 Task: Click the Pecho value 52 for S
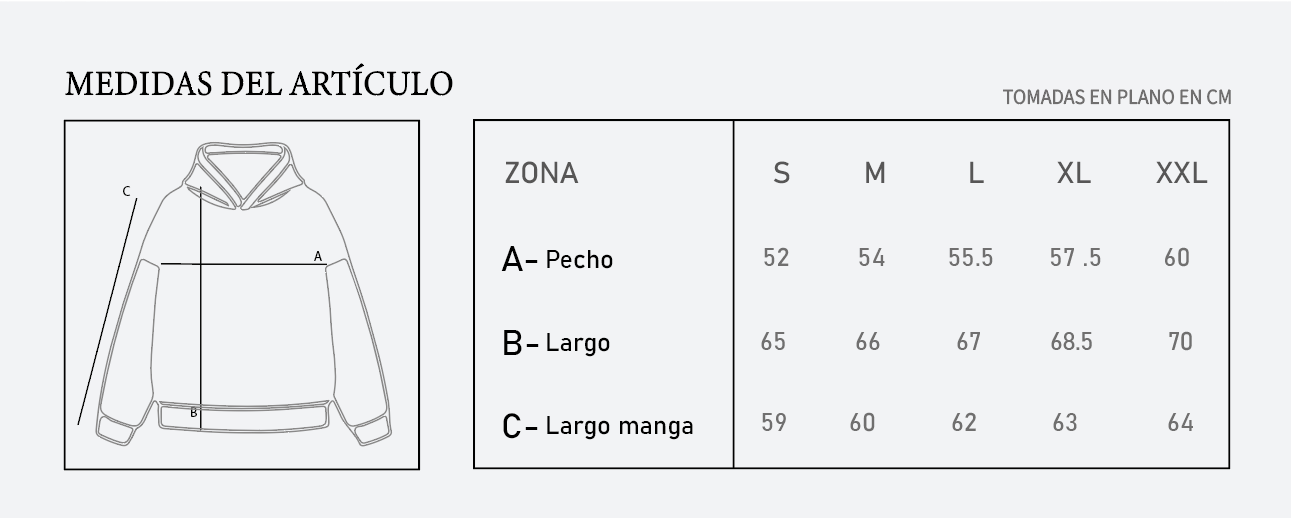776,258
